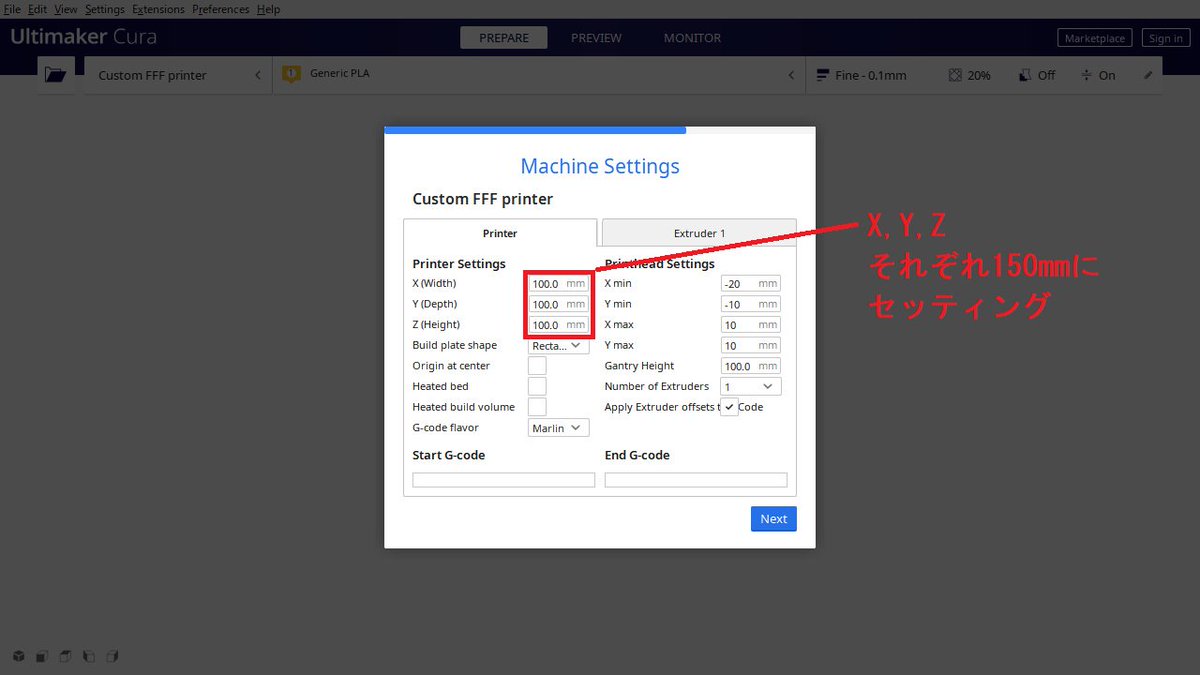The image size is (1200, 675).
Task: Click the Y max input field
Action: (x=751, y=345)
